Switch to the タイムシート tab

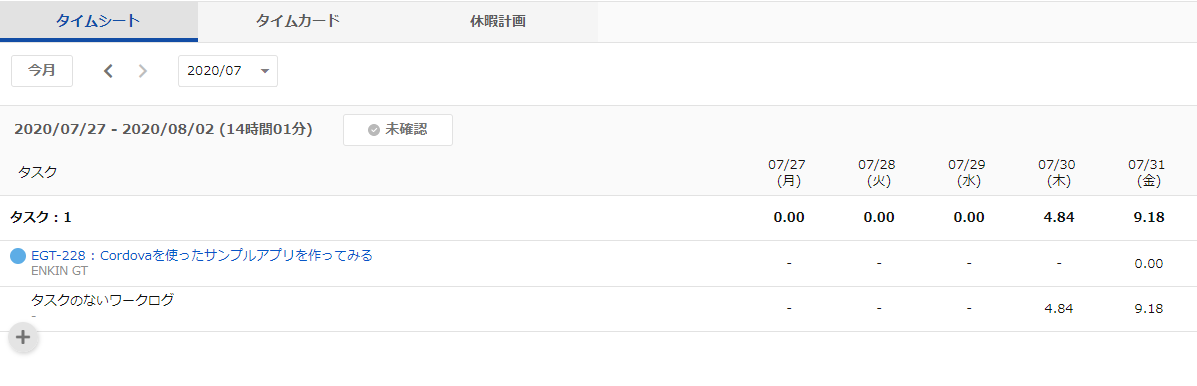pyautogui.click(x=98, y=21)
